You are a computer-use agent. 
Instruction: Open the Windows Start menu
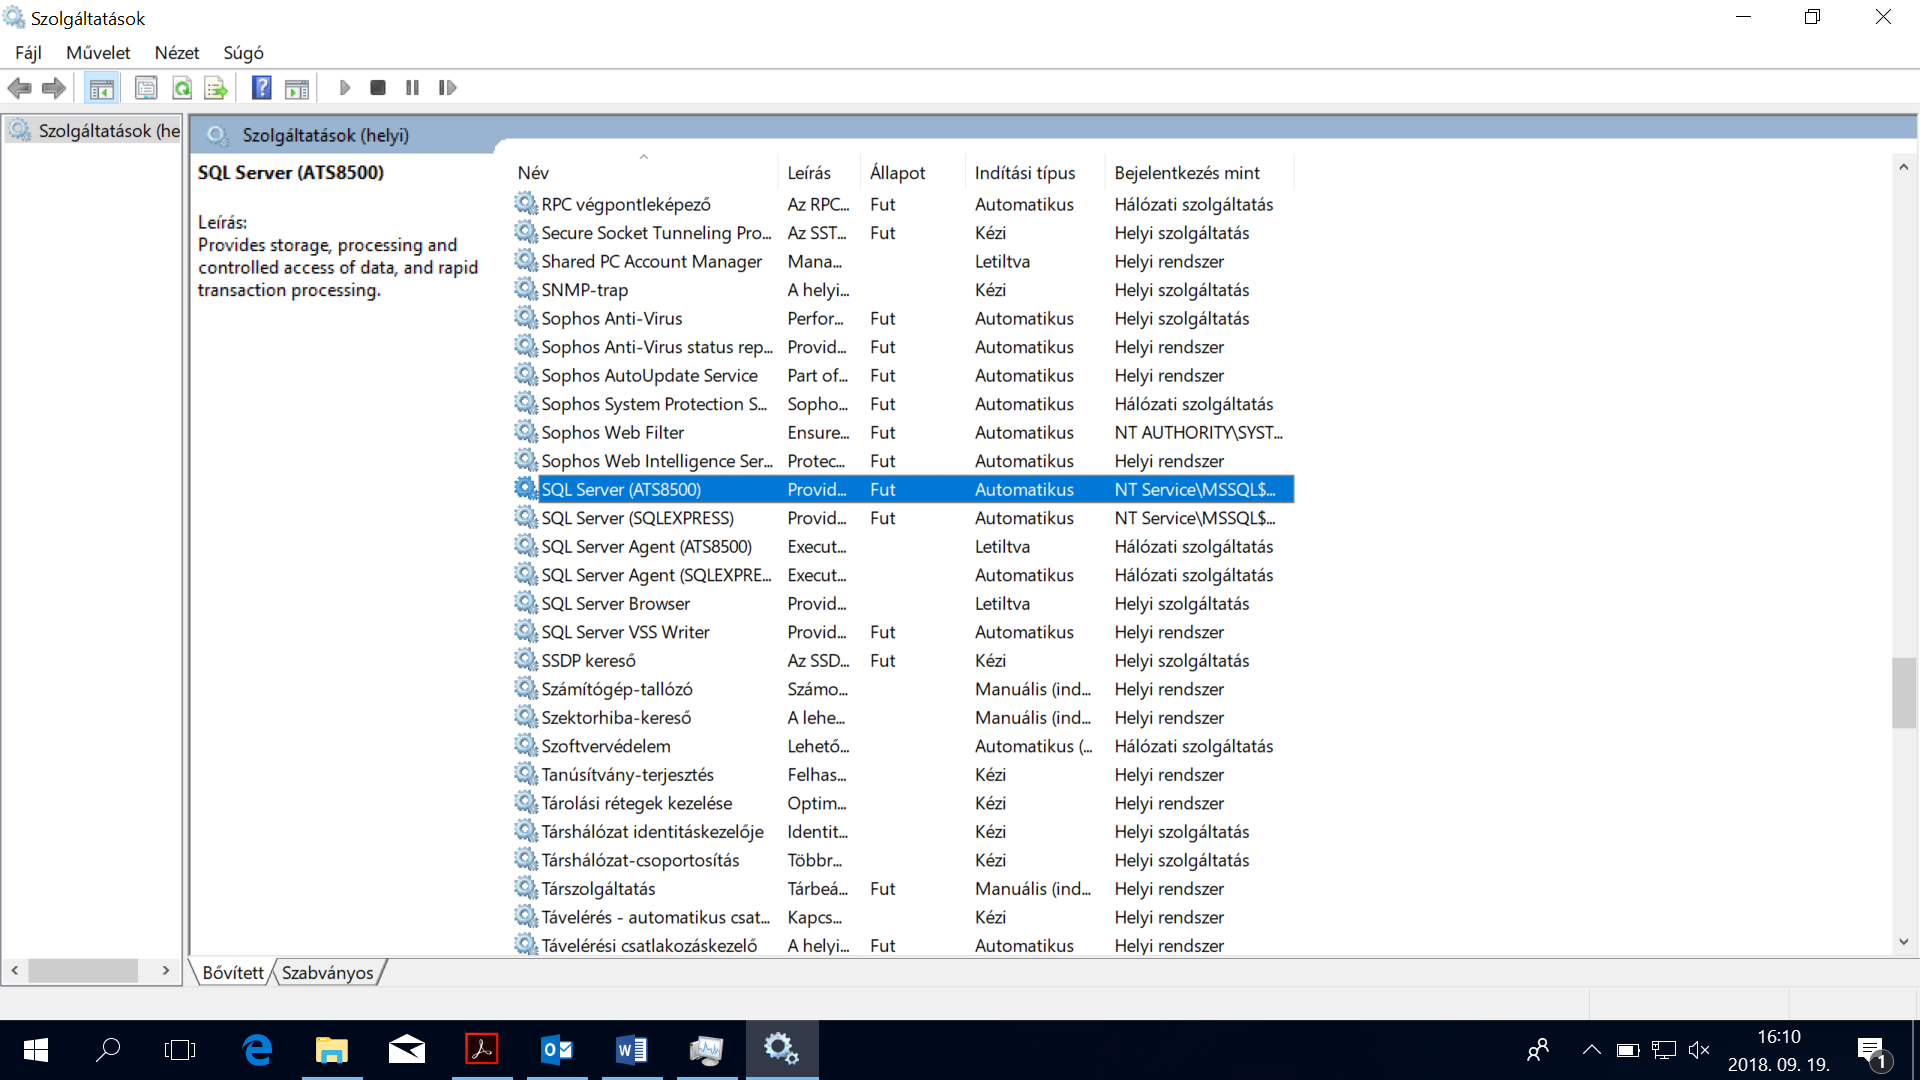click(x=36, y=1050)
